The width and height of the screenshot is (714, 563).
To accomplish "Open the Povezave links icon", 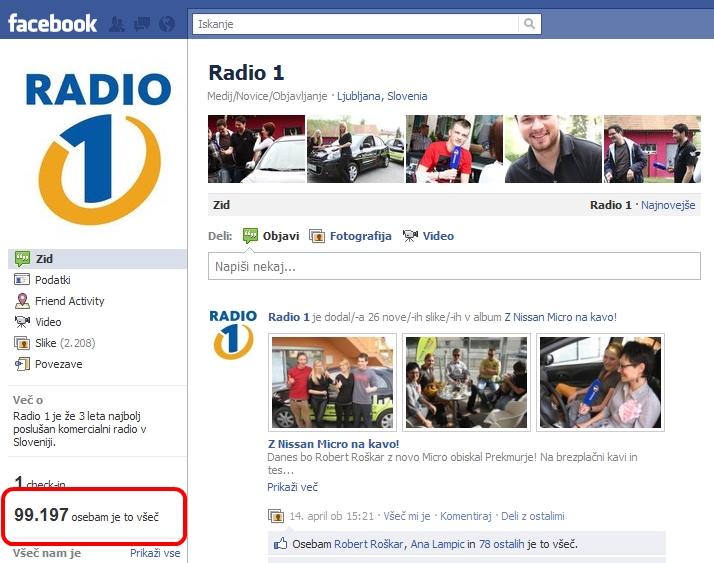I will [x=22, y=364].
